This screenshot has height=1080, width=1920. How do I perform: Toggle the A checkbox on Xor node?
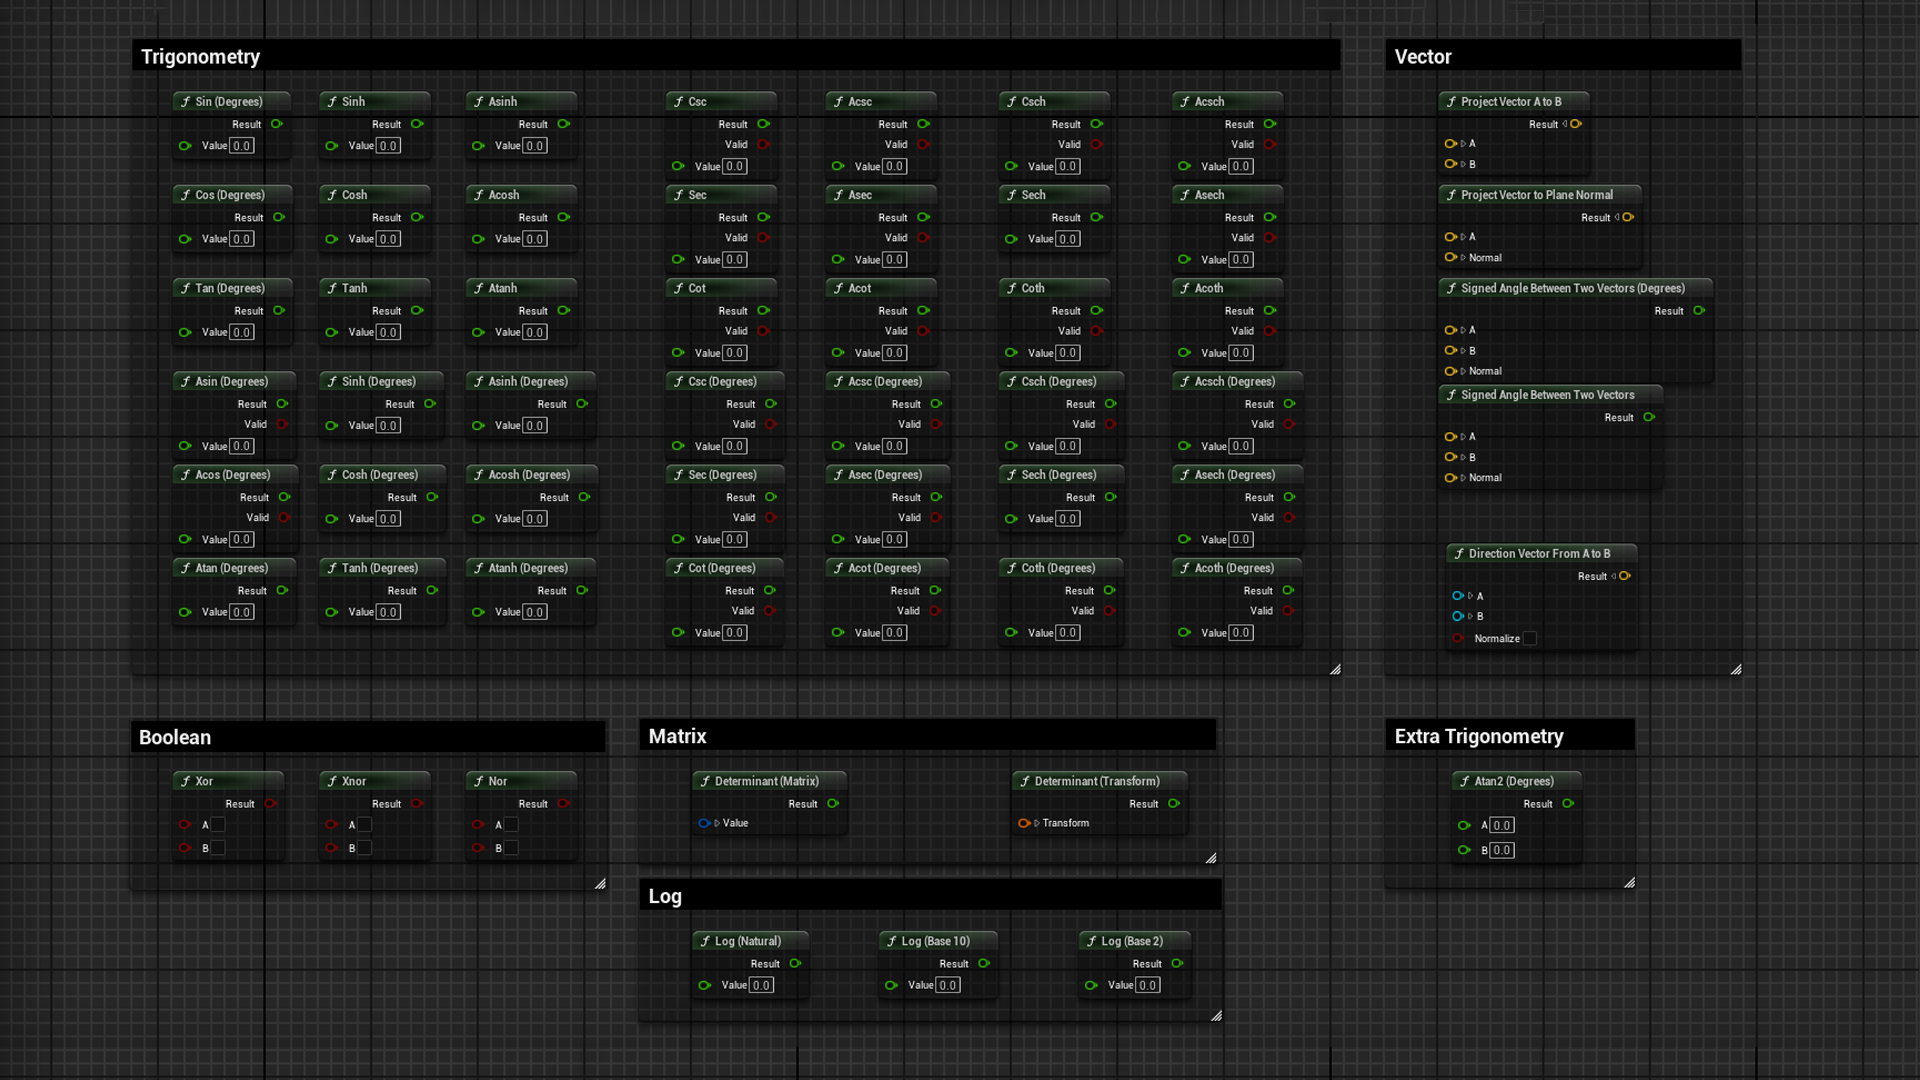click(x=218, y=825)
